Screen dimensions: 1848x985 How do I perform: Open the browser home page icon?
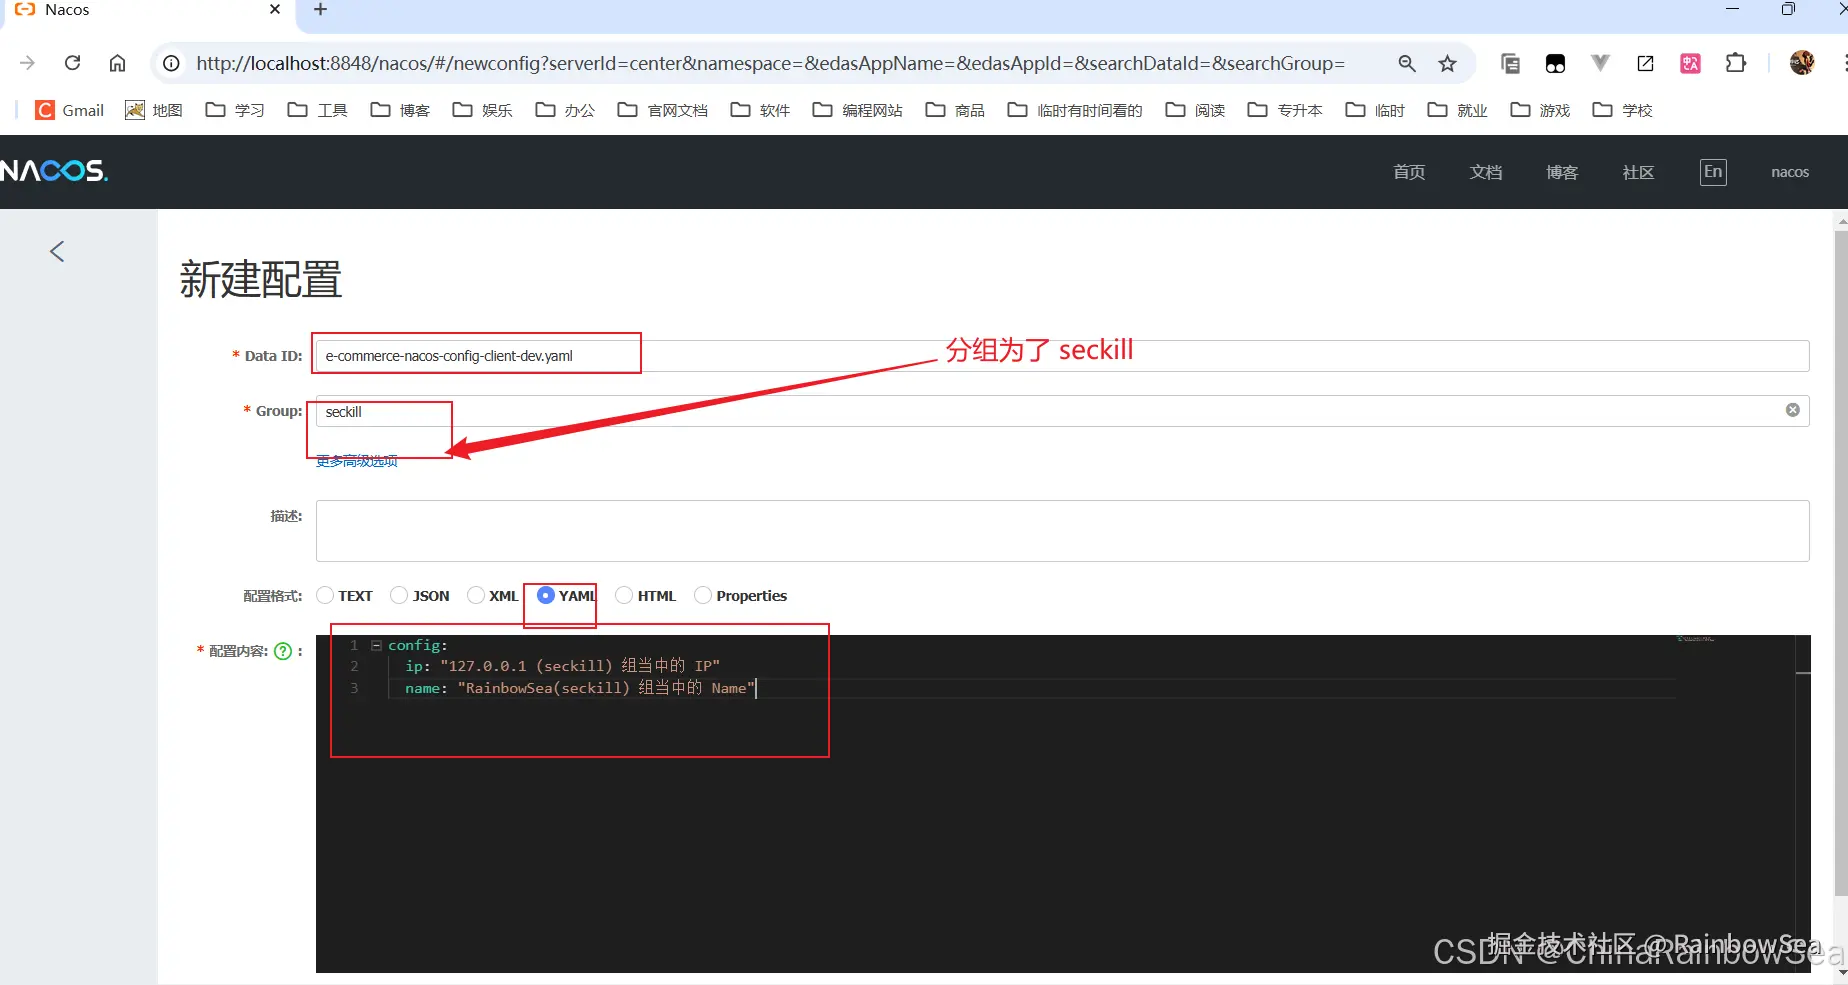(117, 63)
